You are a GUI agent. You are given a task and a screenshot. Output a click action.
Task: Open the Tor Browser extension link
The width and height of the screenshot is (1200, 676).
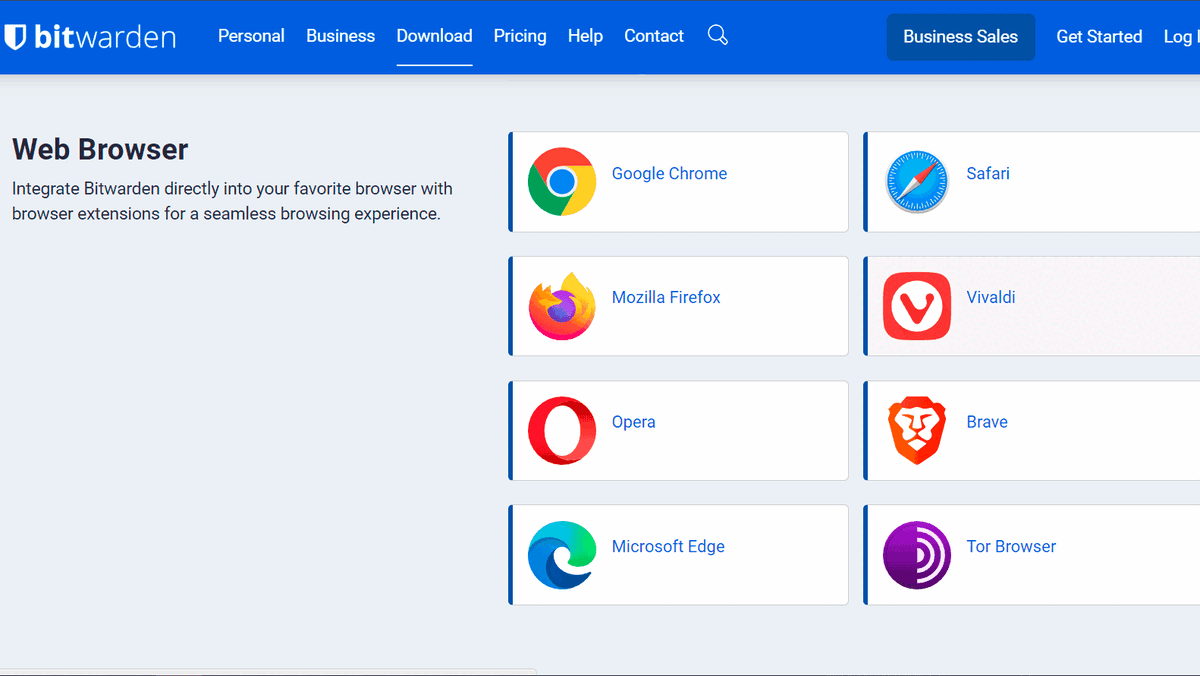pos(1011,546)
